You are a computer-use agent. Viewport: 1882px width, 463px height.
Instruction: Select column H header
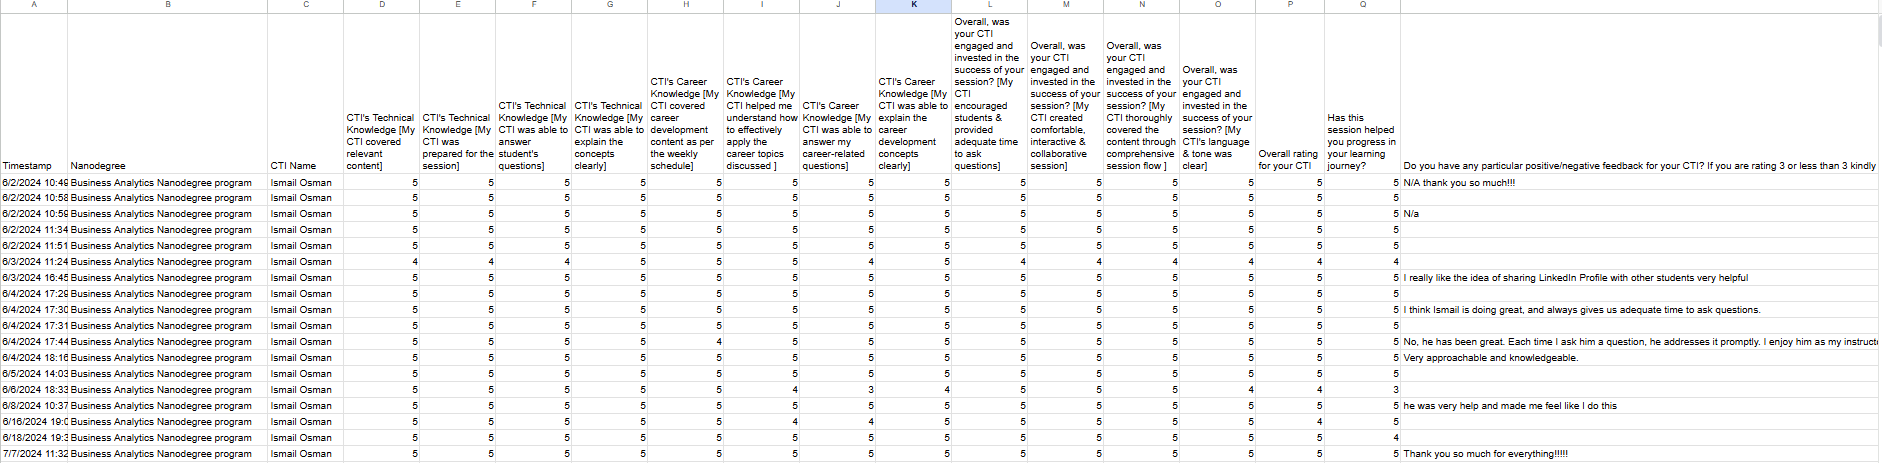pos(686,5)
